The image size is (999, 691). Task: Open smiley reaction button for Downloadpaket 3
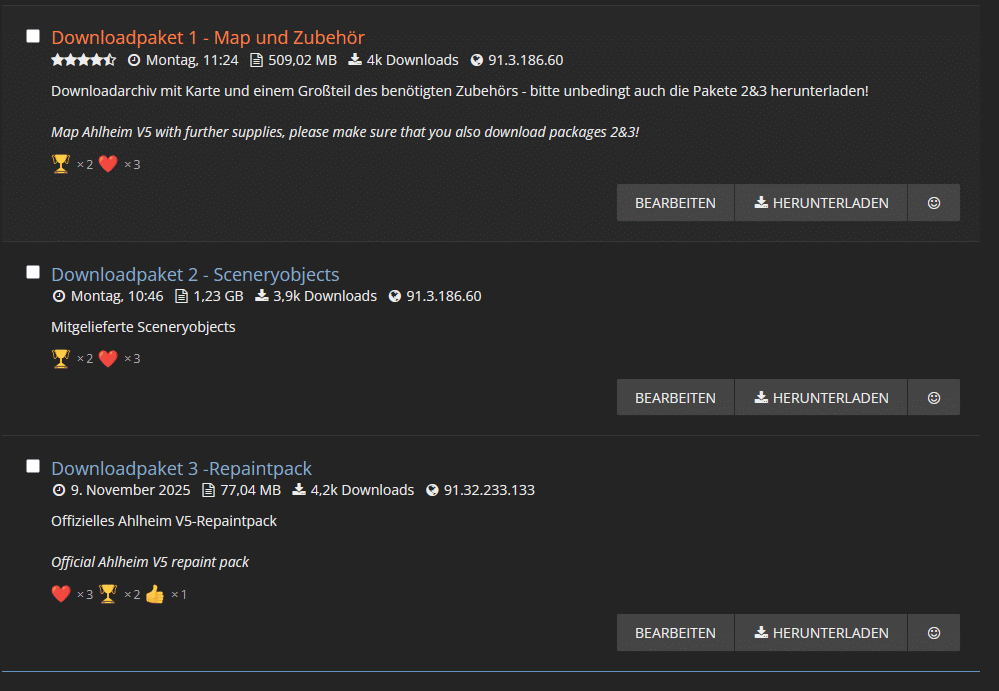933,632
